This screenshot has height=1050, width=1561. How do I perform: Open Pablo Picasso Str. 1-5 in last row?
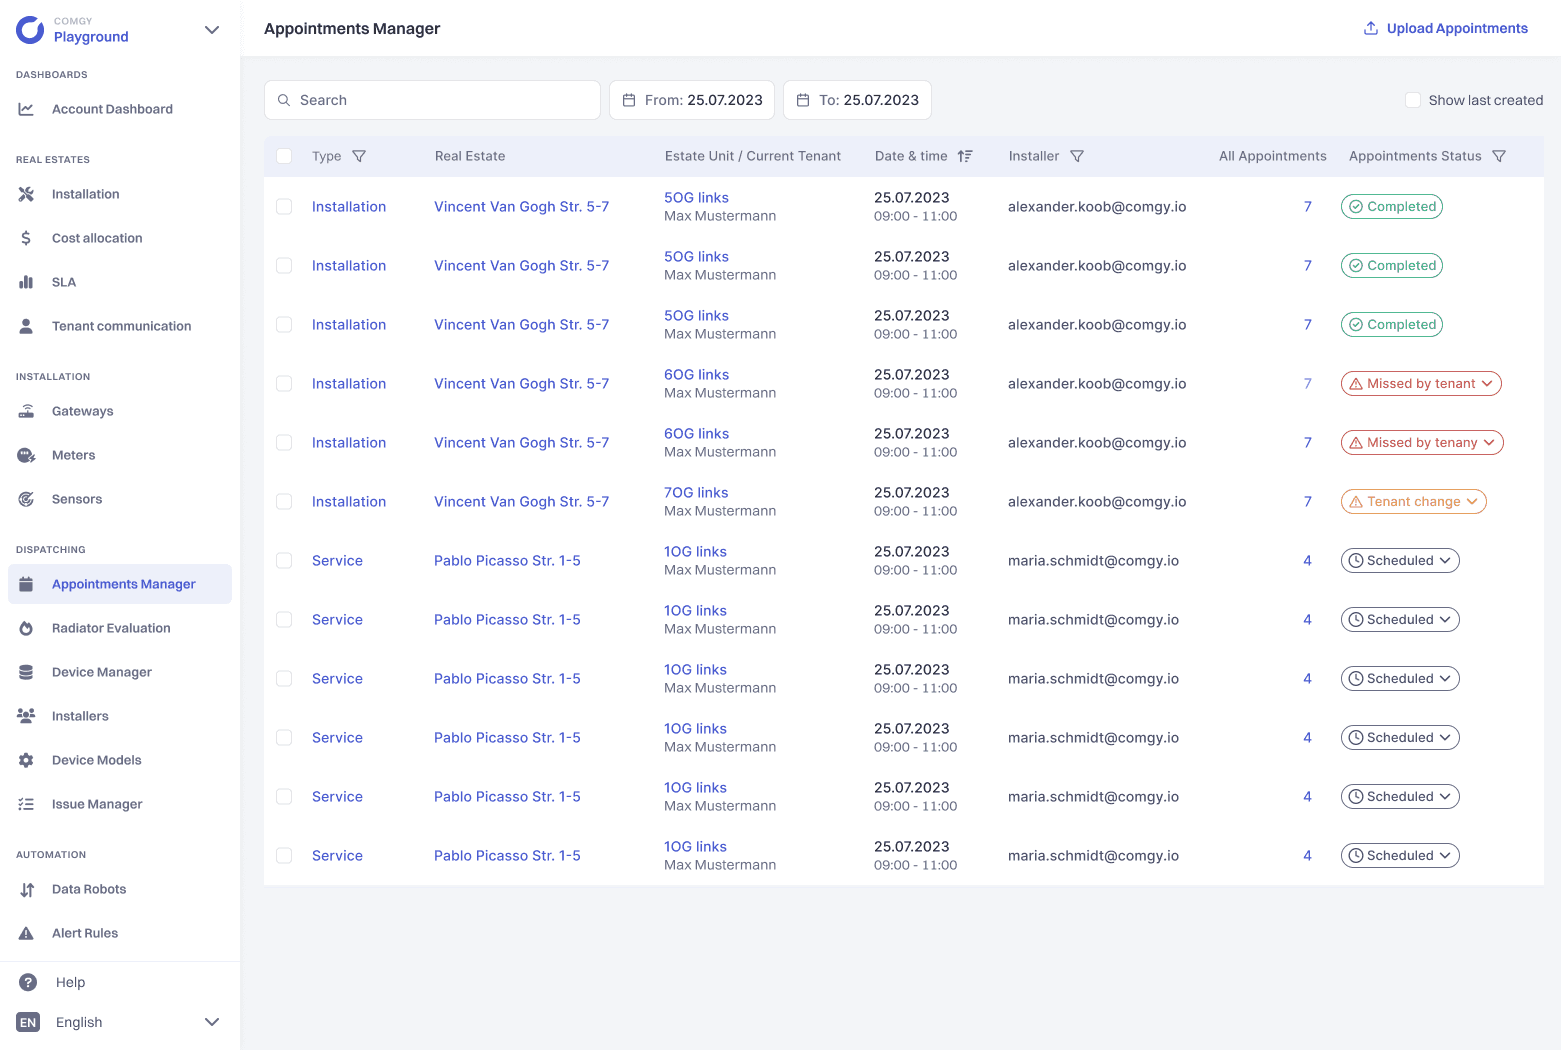[x=507, y=855]
